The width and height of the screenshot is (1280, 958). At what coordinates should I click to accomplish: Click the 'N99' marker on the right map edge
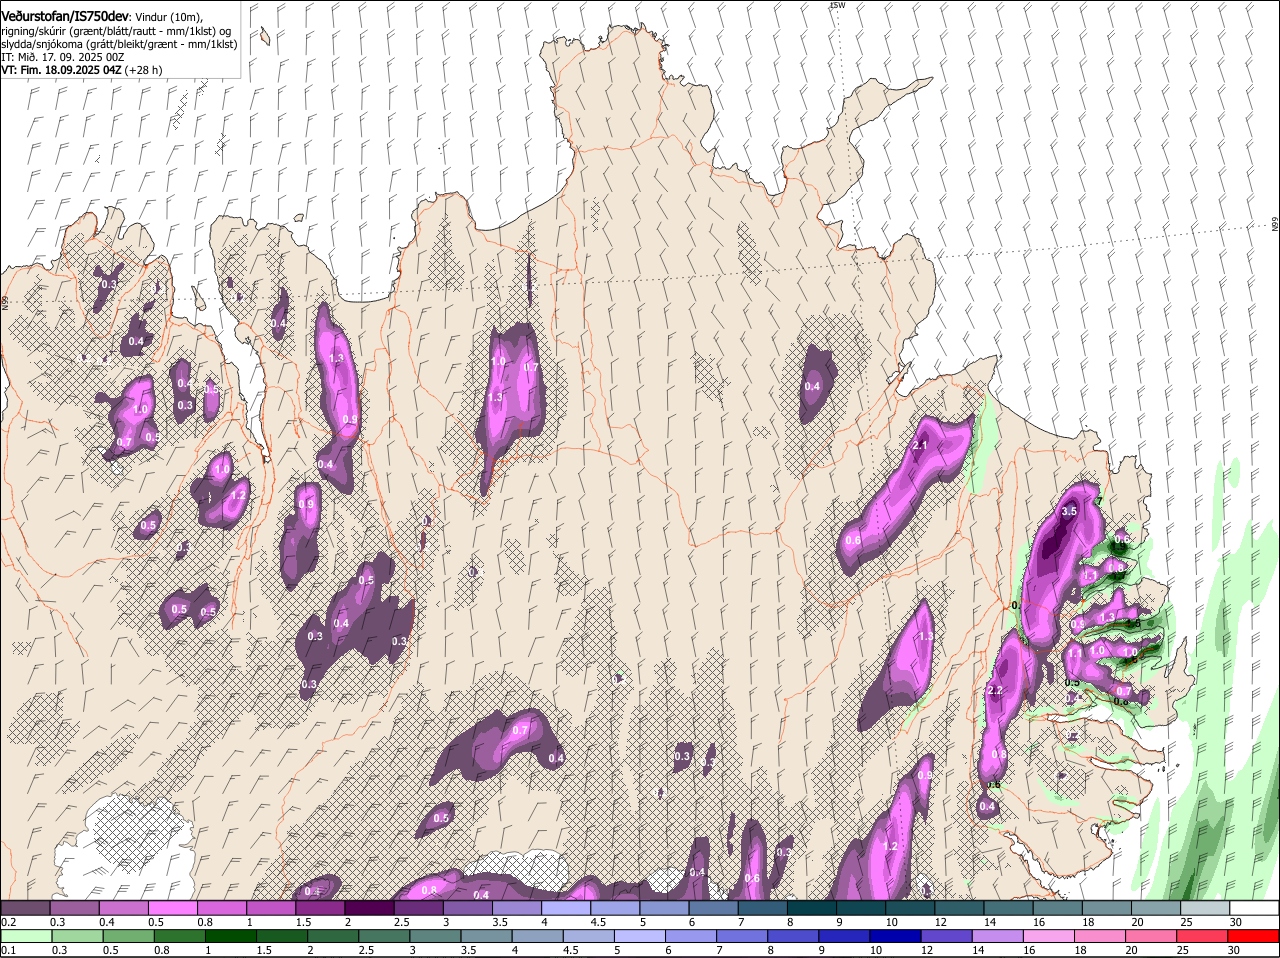pos(1275,225)
